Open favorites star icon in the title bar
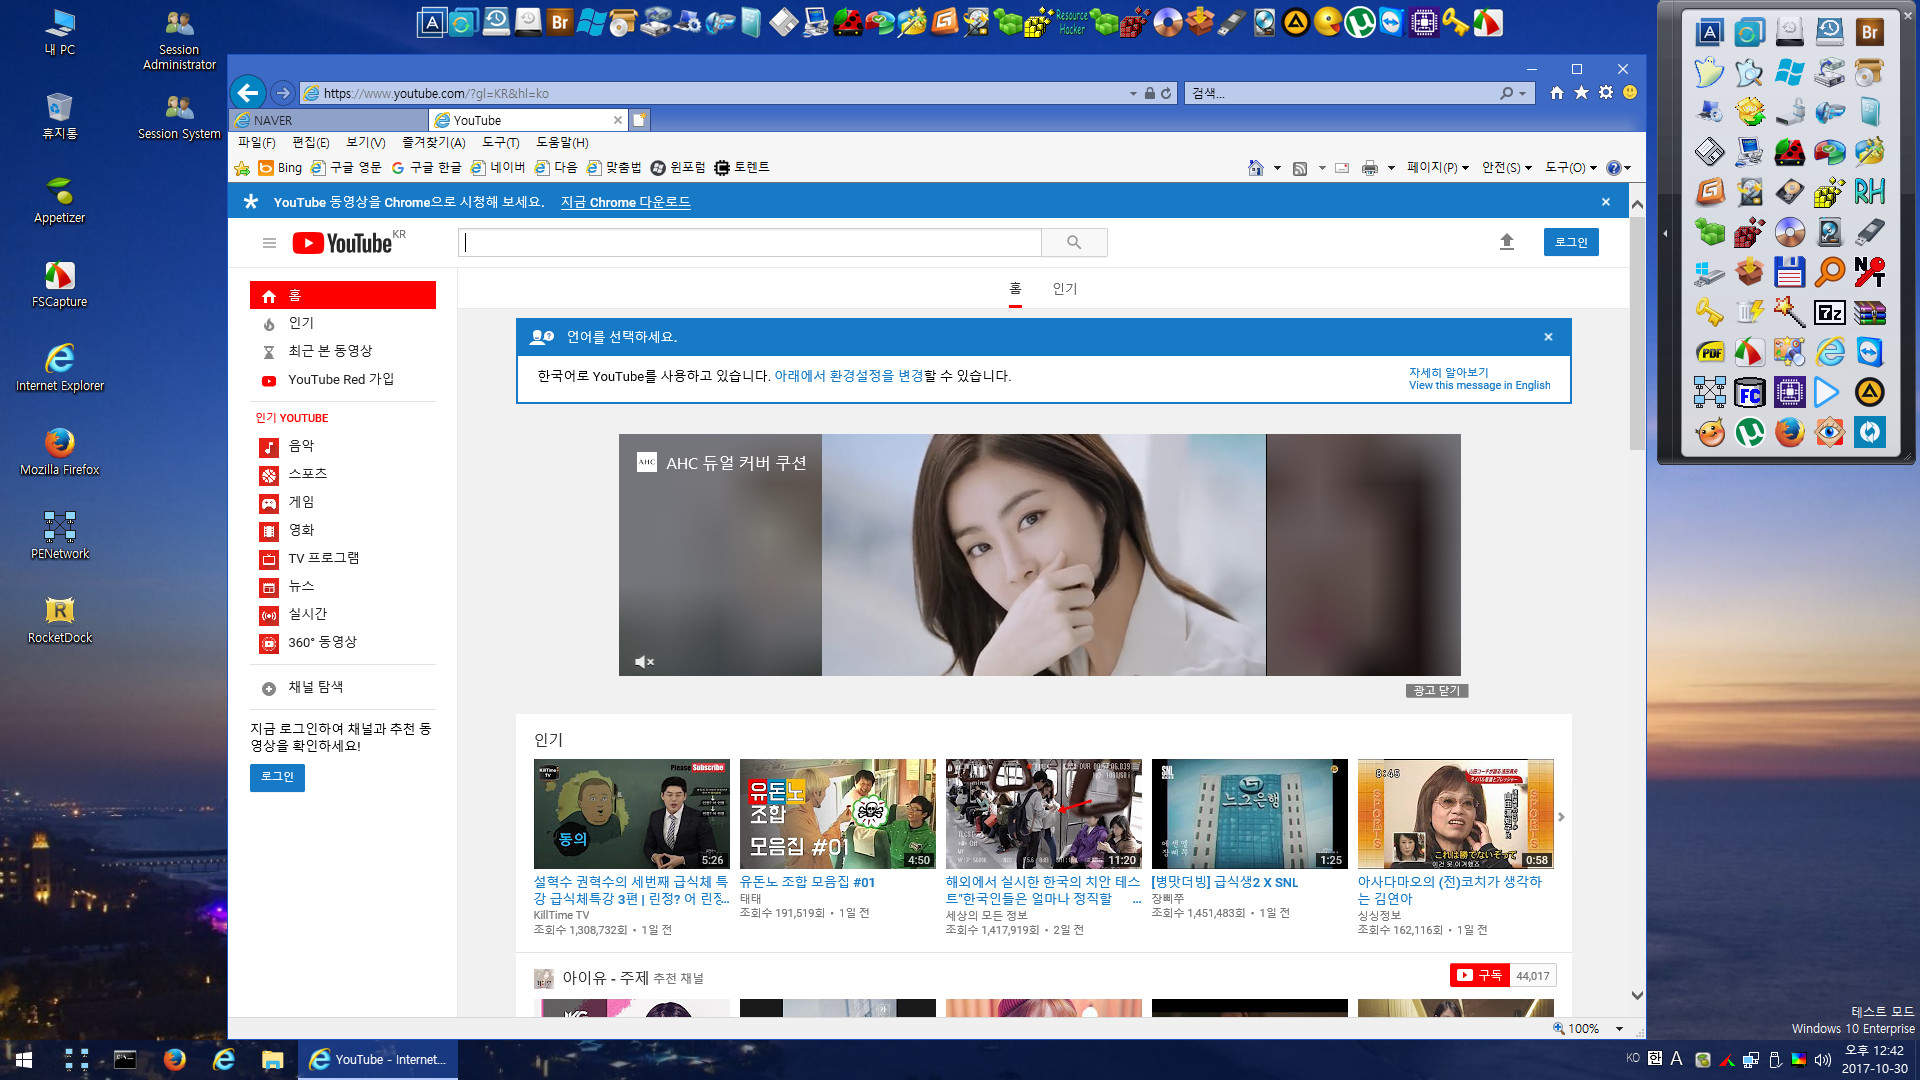The image size is (1920, 1080). coord(1581,92)
